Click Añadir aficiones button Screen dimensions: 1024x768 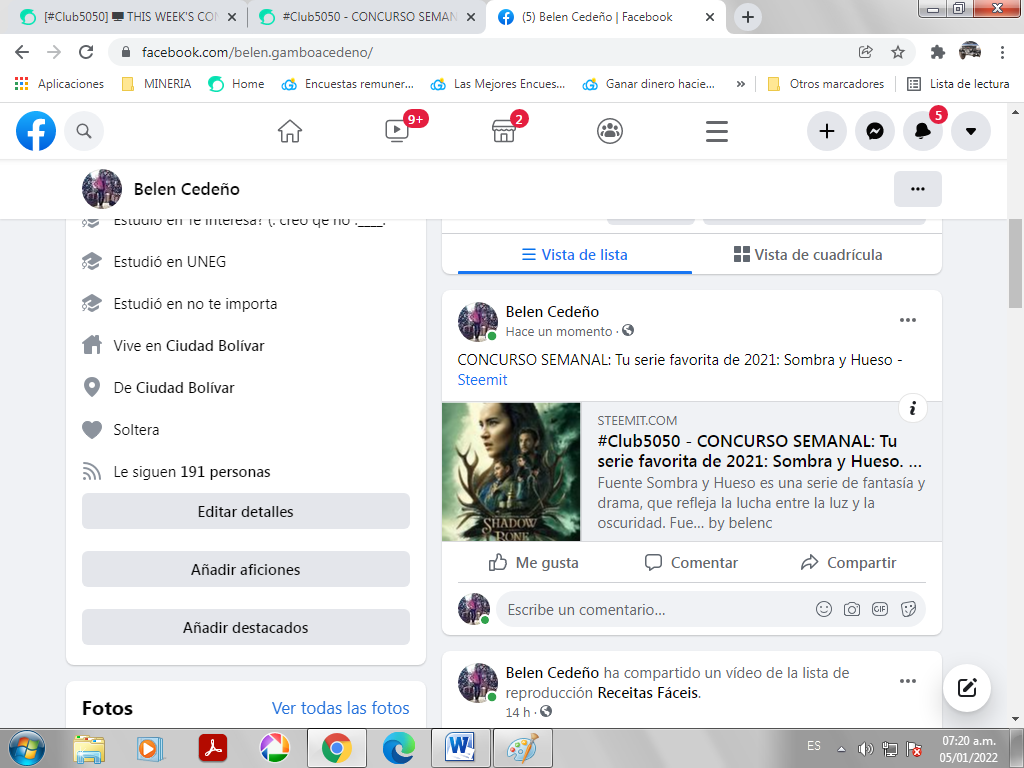246,569
